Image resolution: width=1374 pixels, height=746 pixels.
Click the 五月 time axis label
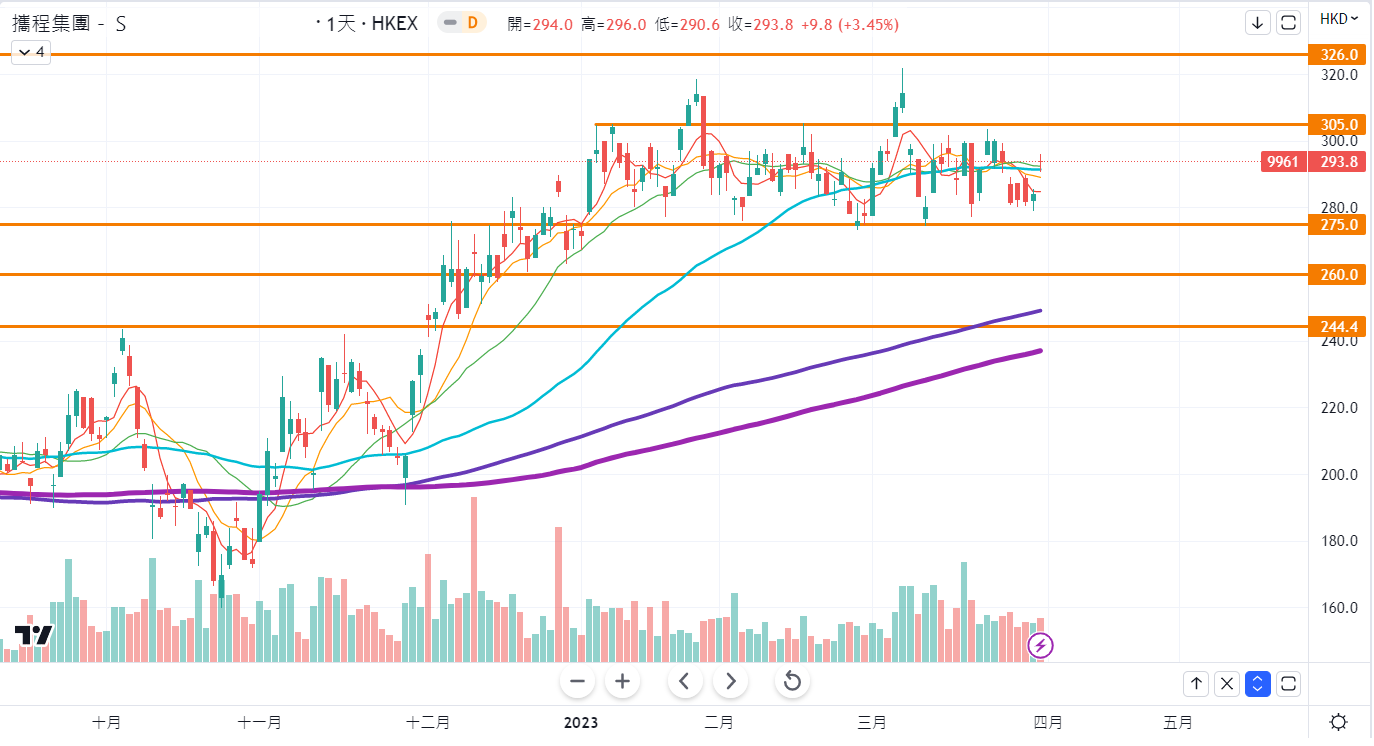[1178, 722]
